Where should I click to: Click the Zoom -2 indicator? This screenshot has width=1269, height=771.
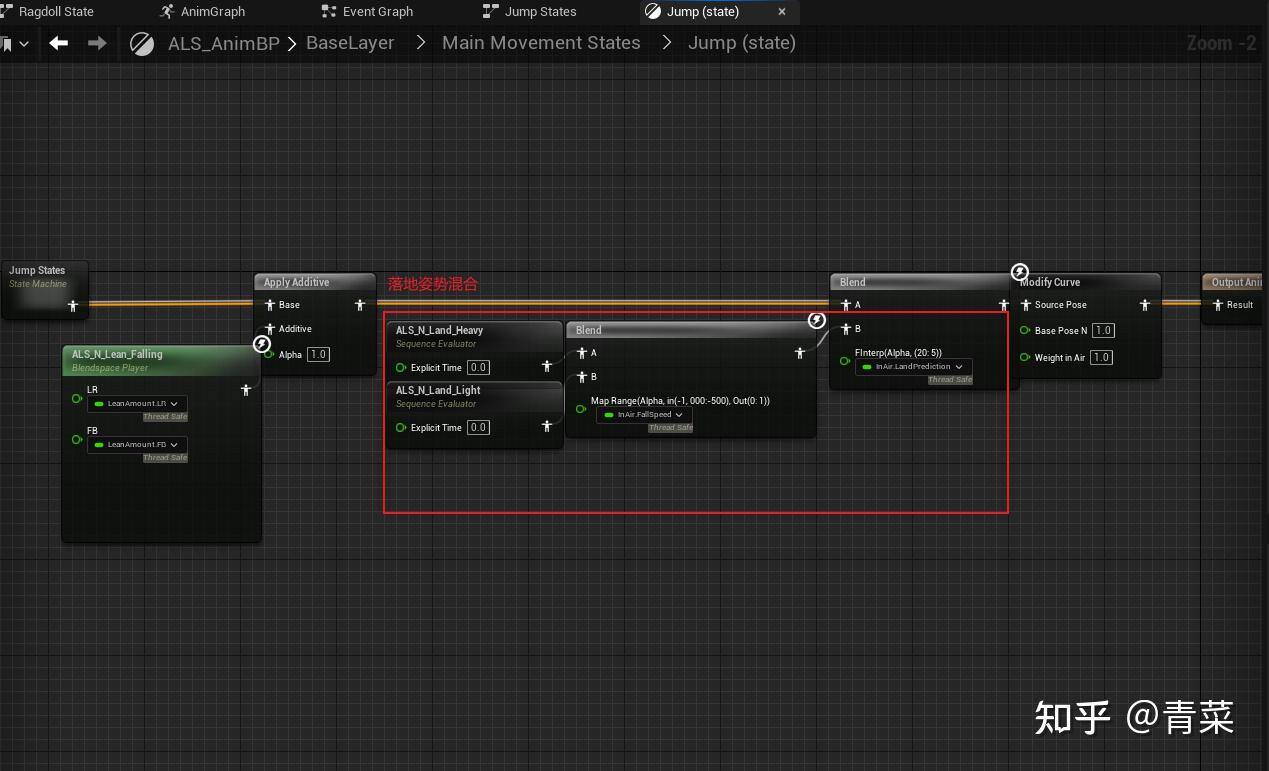click(x=1221, y=43)
